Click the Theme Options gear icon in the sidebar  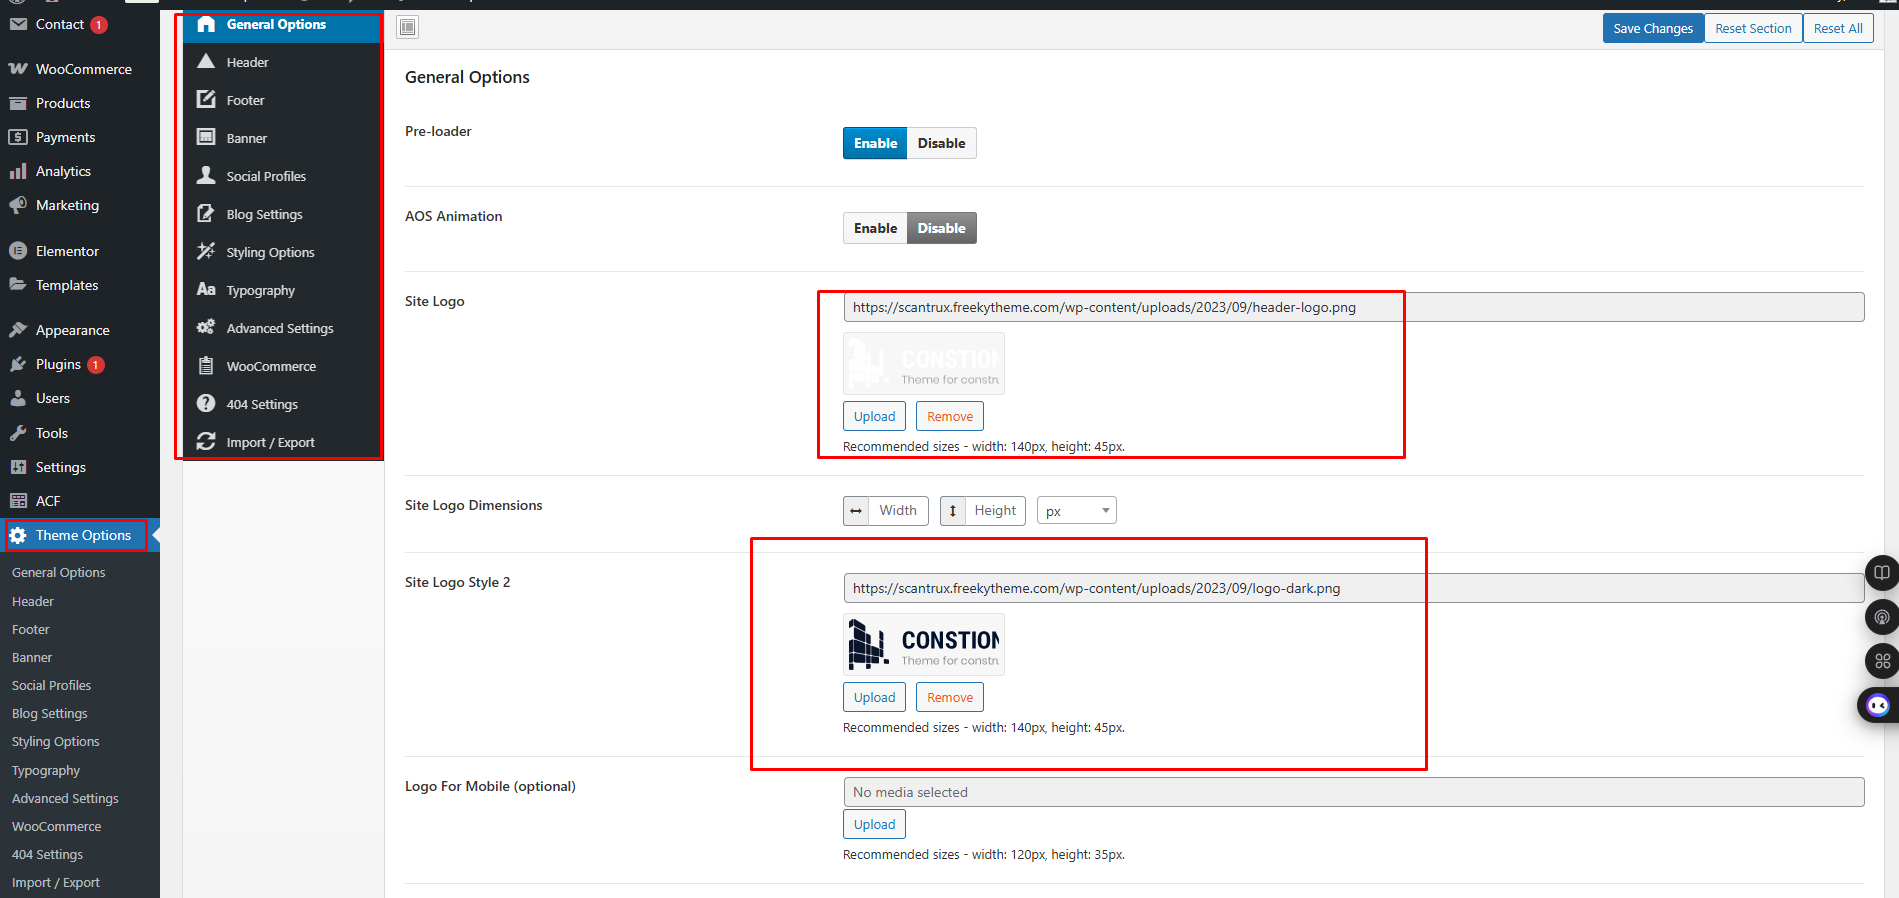click(x=18, y=536)
